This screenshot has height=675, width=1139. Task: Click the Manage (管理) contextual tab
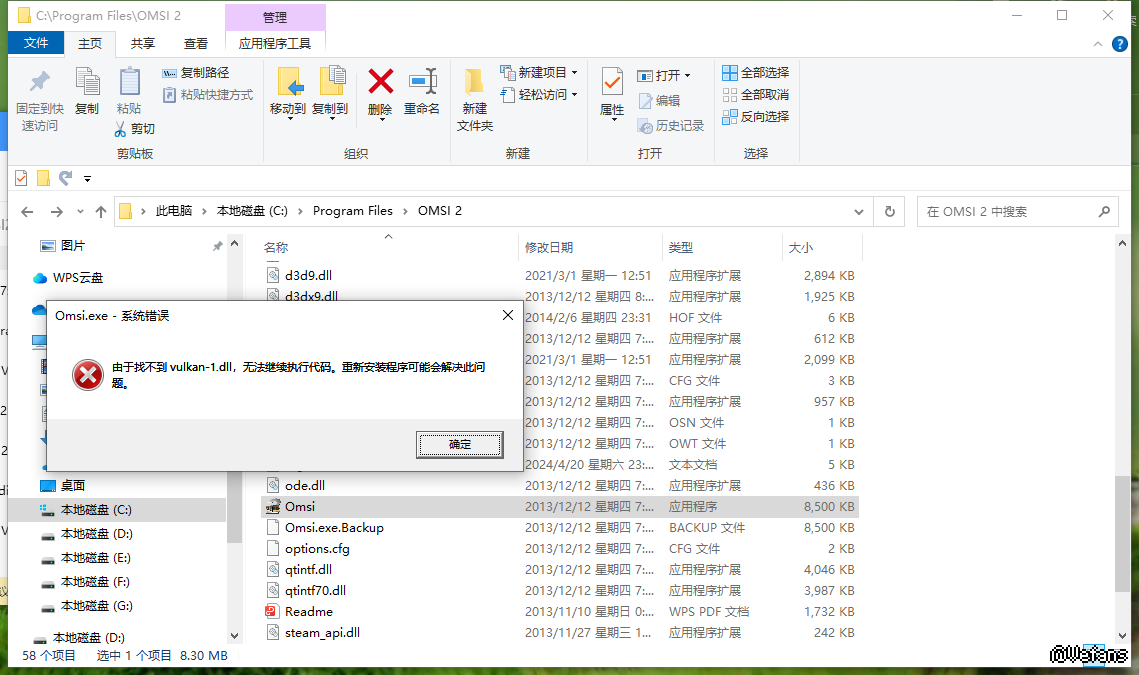point(275,17)
